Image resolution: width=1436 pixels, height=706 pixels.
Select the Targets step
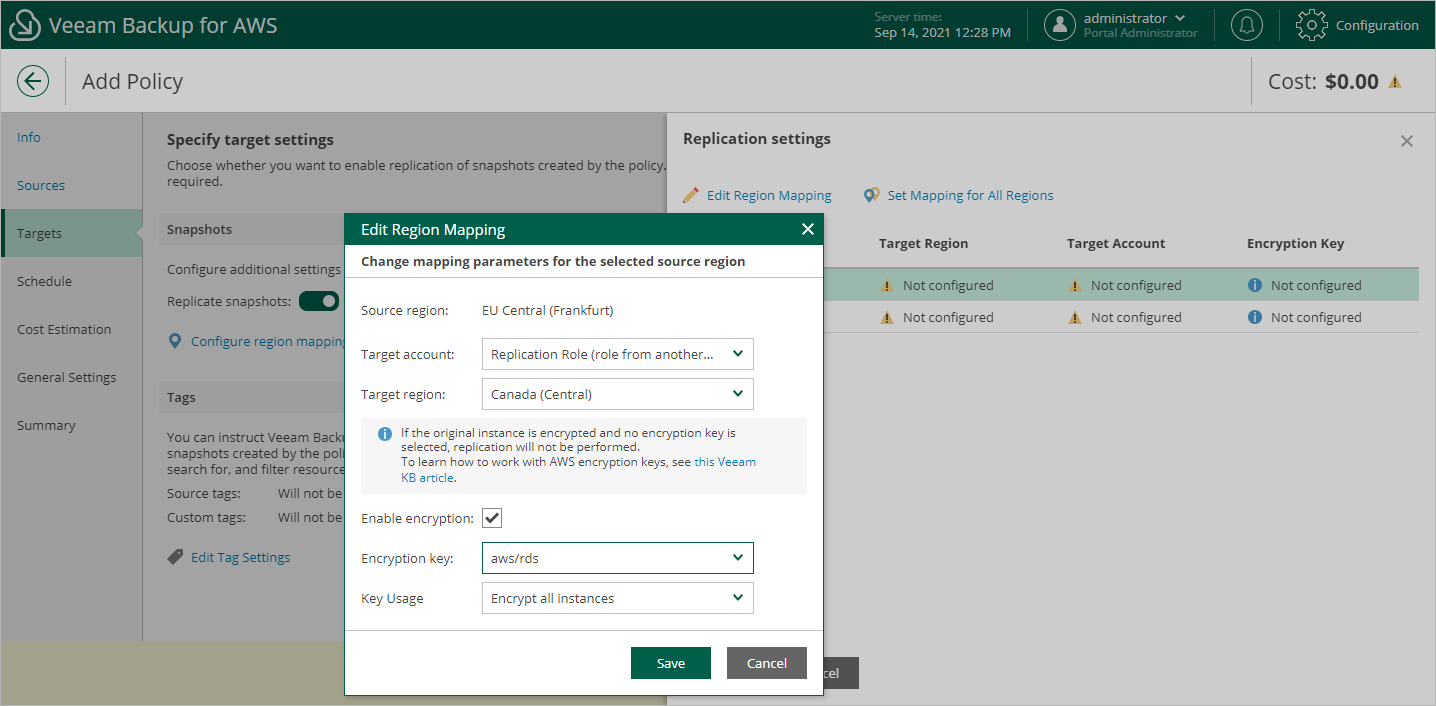pyautogui.click(x=71, y=233)
